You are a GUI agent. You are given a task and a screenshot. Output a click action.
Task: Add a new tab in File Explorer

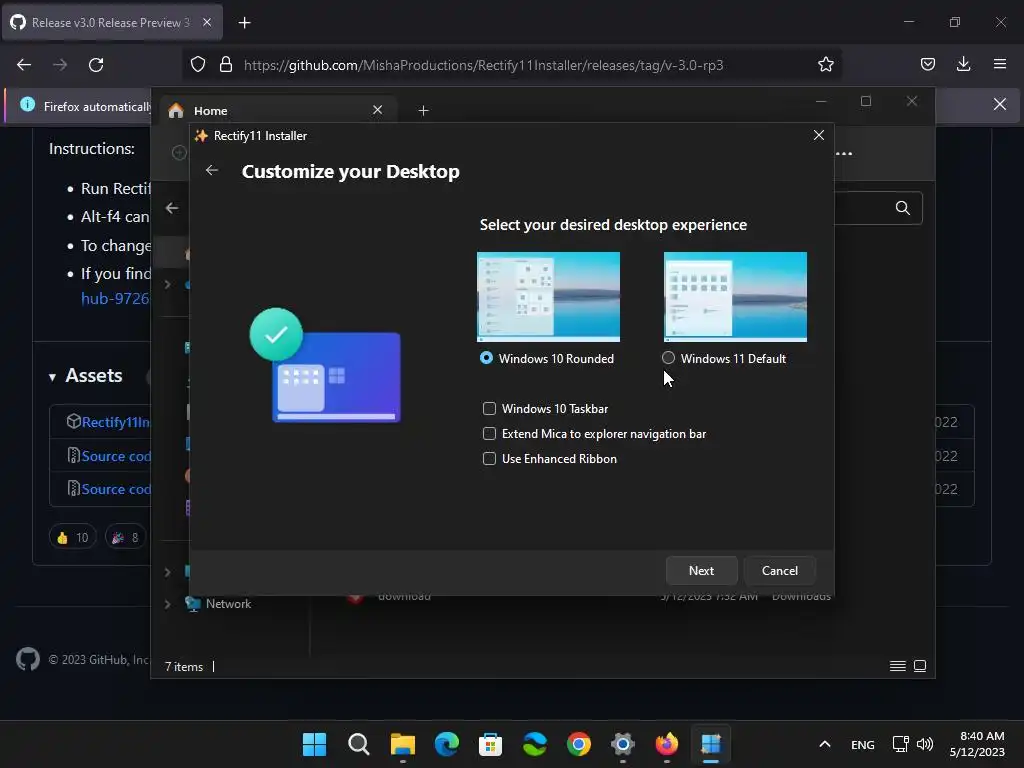click(x=423, y=110)
